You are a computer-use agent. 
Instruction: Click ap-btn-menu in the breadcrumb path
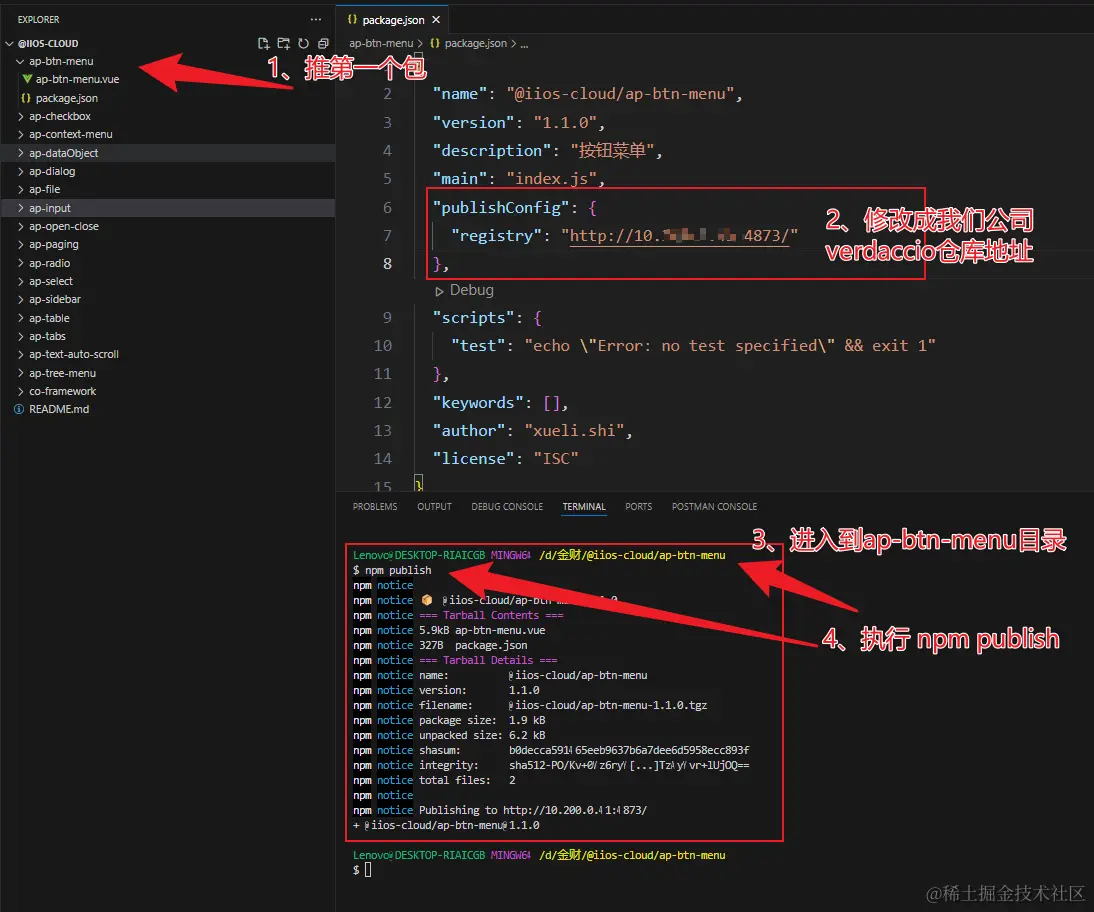[x=381, y=43]
